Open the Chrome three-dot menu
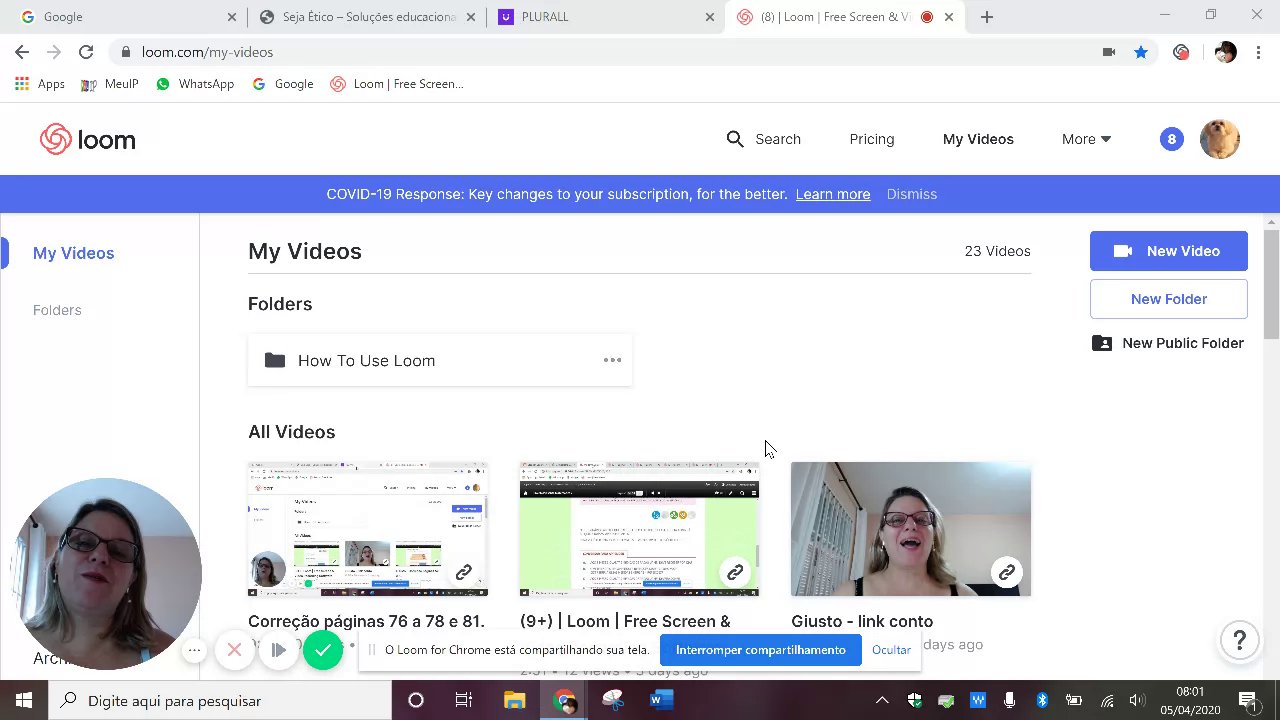This screenshot has height=720, width=1280. coord(1259,52)
